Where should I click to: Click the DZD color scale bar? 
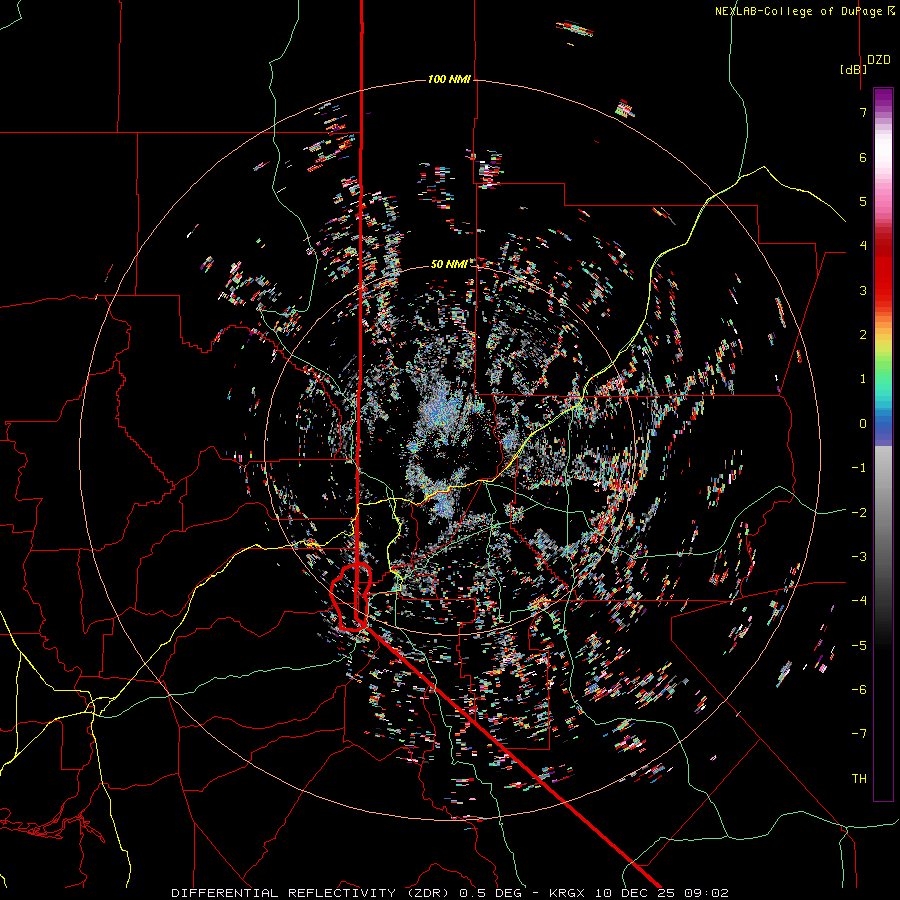tap(883, 444)
